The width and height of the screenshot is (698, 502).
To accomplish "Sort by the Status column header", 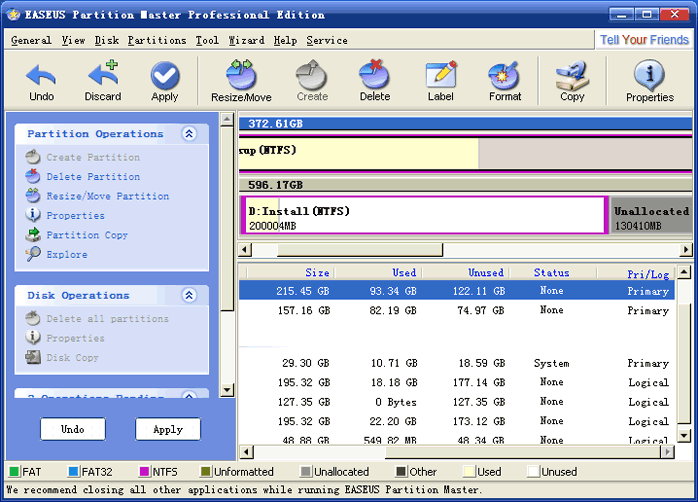I will click(552, 272).
